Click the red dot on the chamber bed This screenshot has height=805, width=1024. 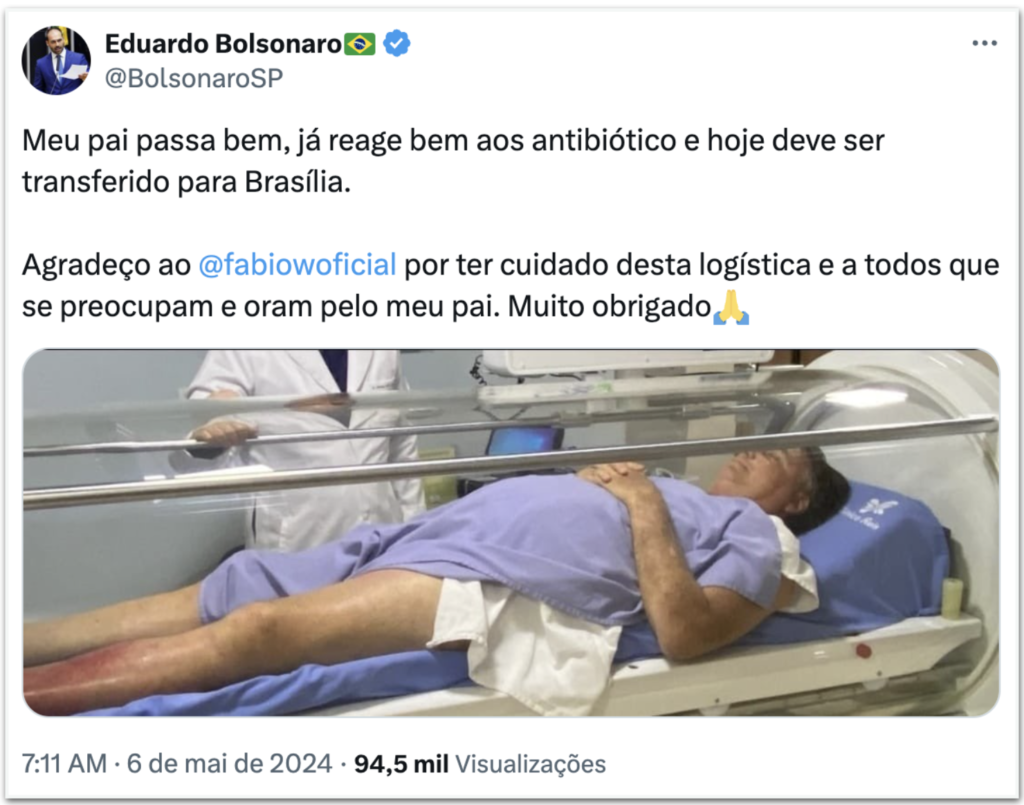(x=863, y=651)
